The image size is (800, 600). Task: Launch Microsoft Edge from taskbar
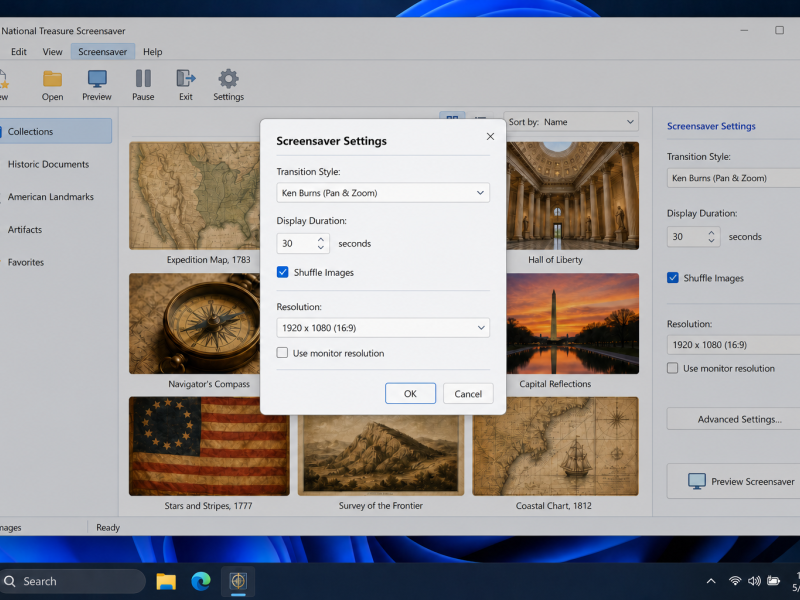coord(201,581)
